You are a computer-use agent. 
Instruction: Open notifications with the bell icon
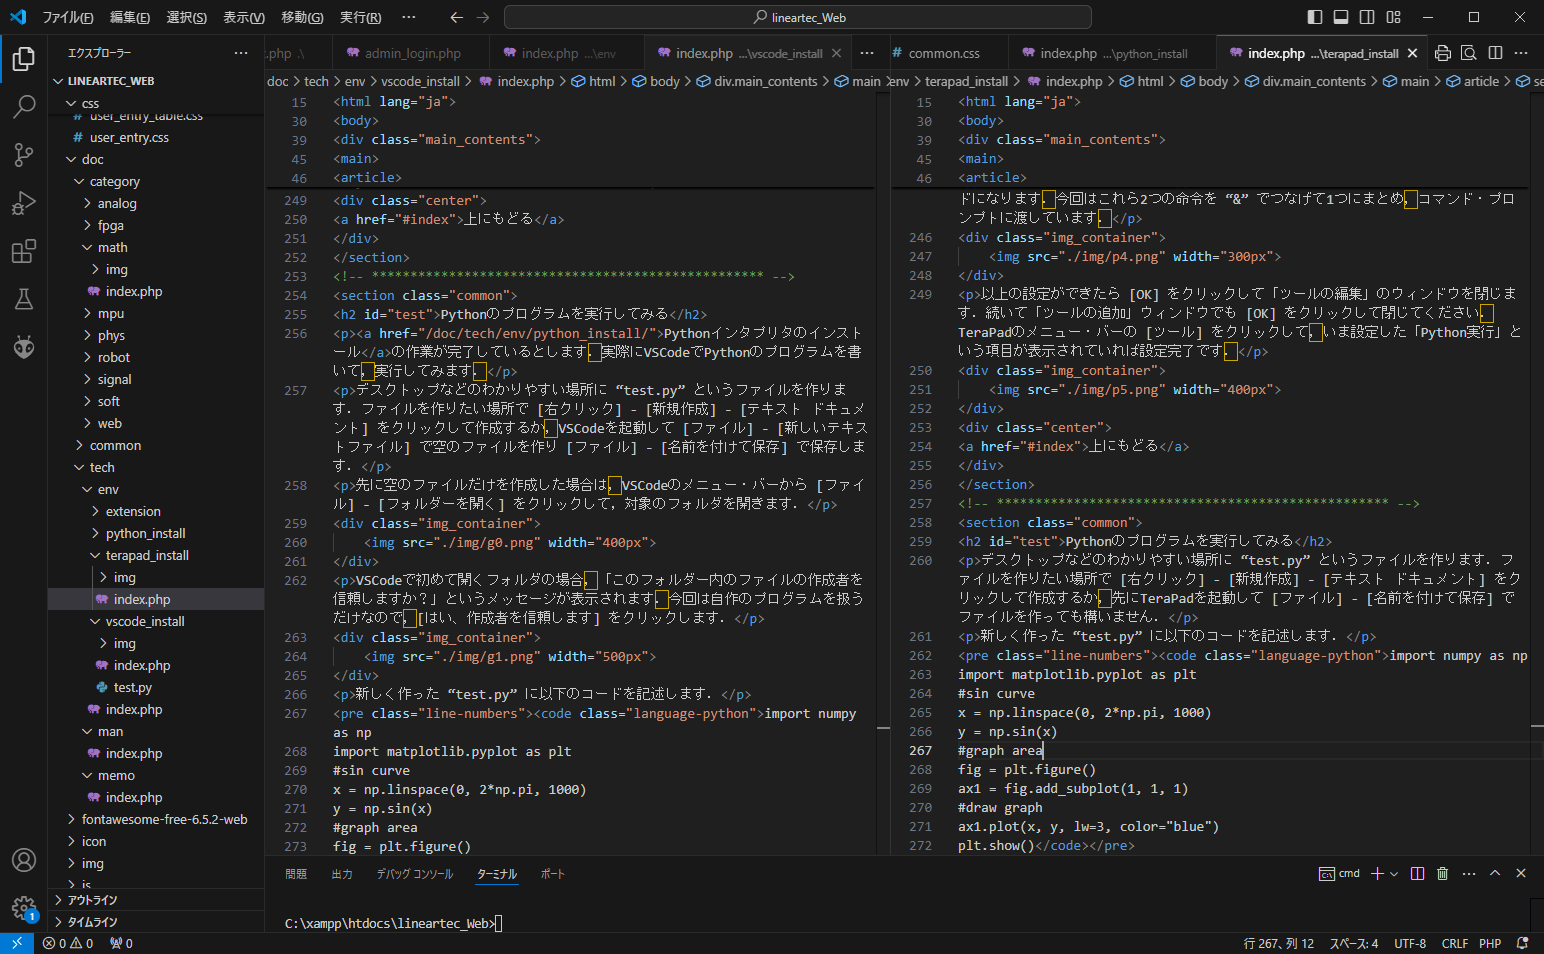(x=1522, y=943)
